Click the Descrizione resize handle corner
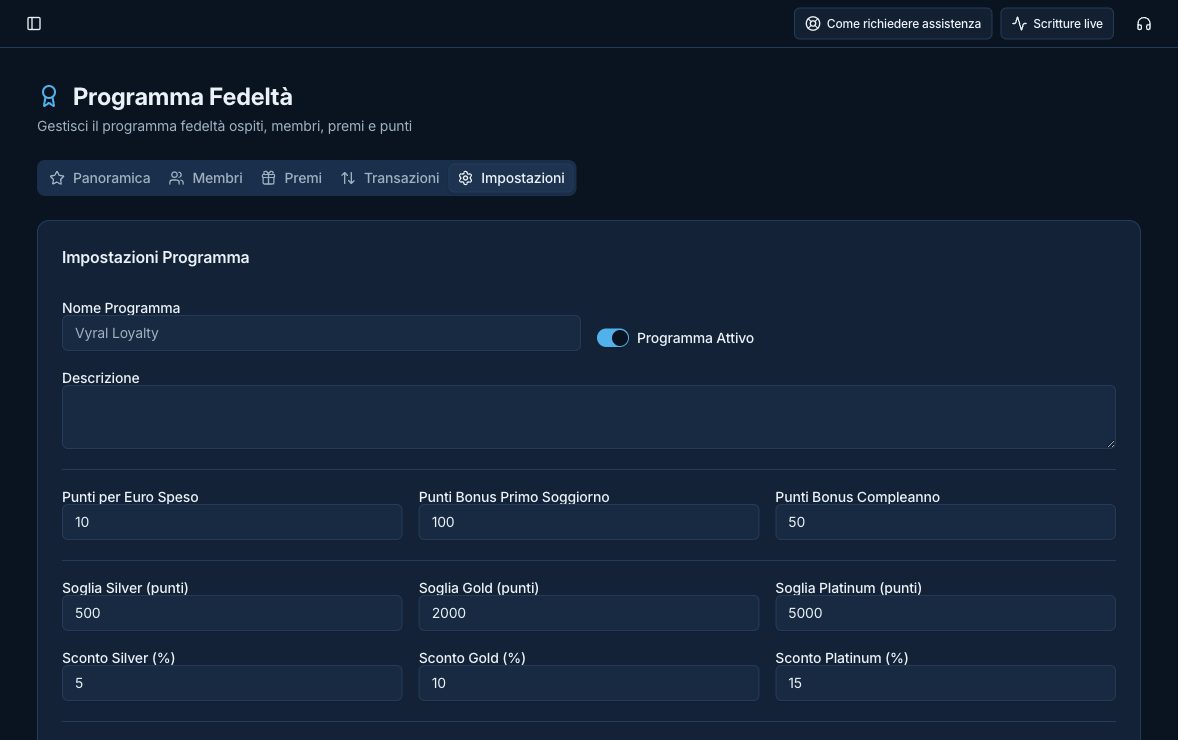1178x740 pixels. point(1110,444)
